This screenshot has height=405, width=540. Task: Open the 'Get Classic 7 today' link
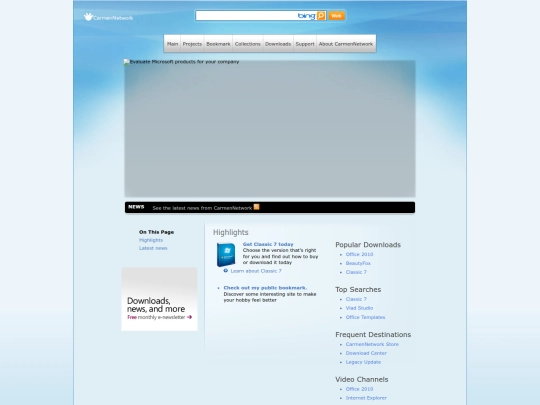pos(268,244)
